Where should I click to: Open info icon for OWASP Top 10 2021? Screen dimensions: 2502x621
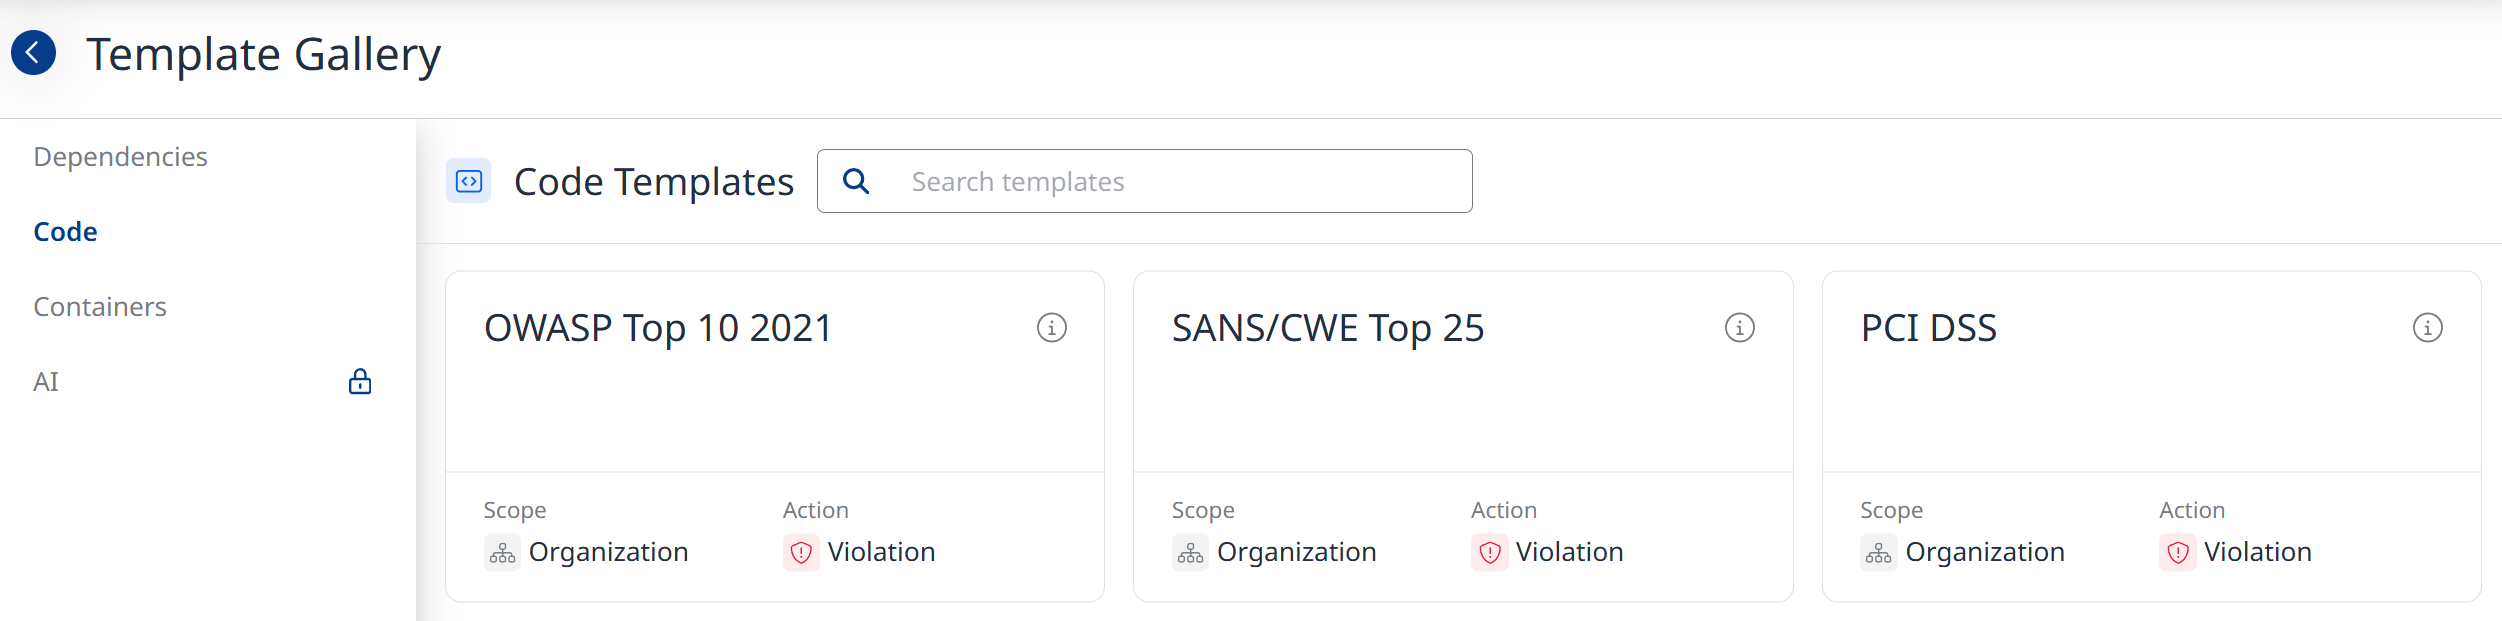click(x=1051, y=328)
